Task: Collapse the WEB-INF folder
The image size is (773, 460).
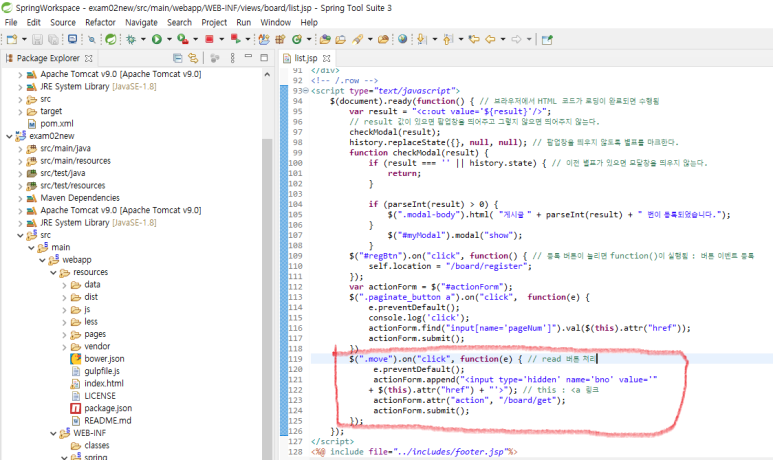Action: tap(53, 433)
